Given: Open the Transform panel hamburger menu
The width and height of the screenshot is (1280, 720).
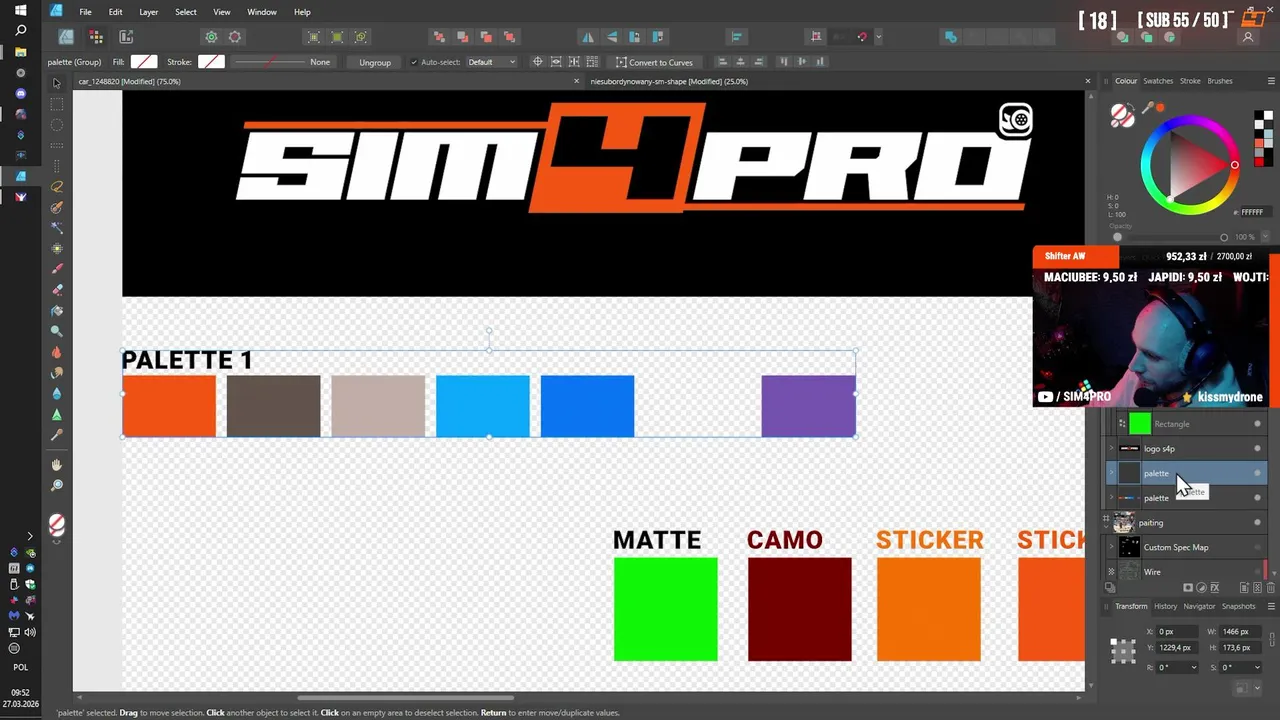Looking at the screenshot, I should (x=1271, y=606).
